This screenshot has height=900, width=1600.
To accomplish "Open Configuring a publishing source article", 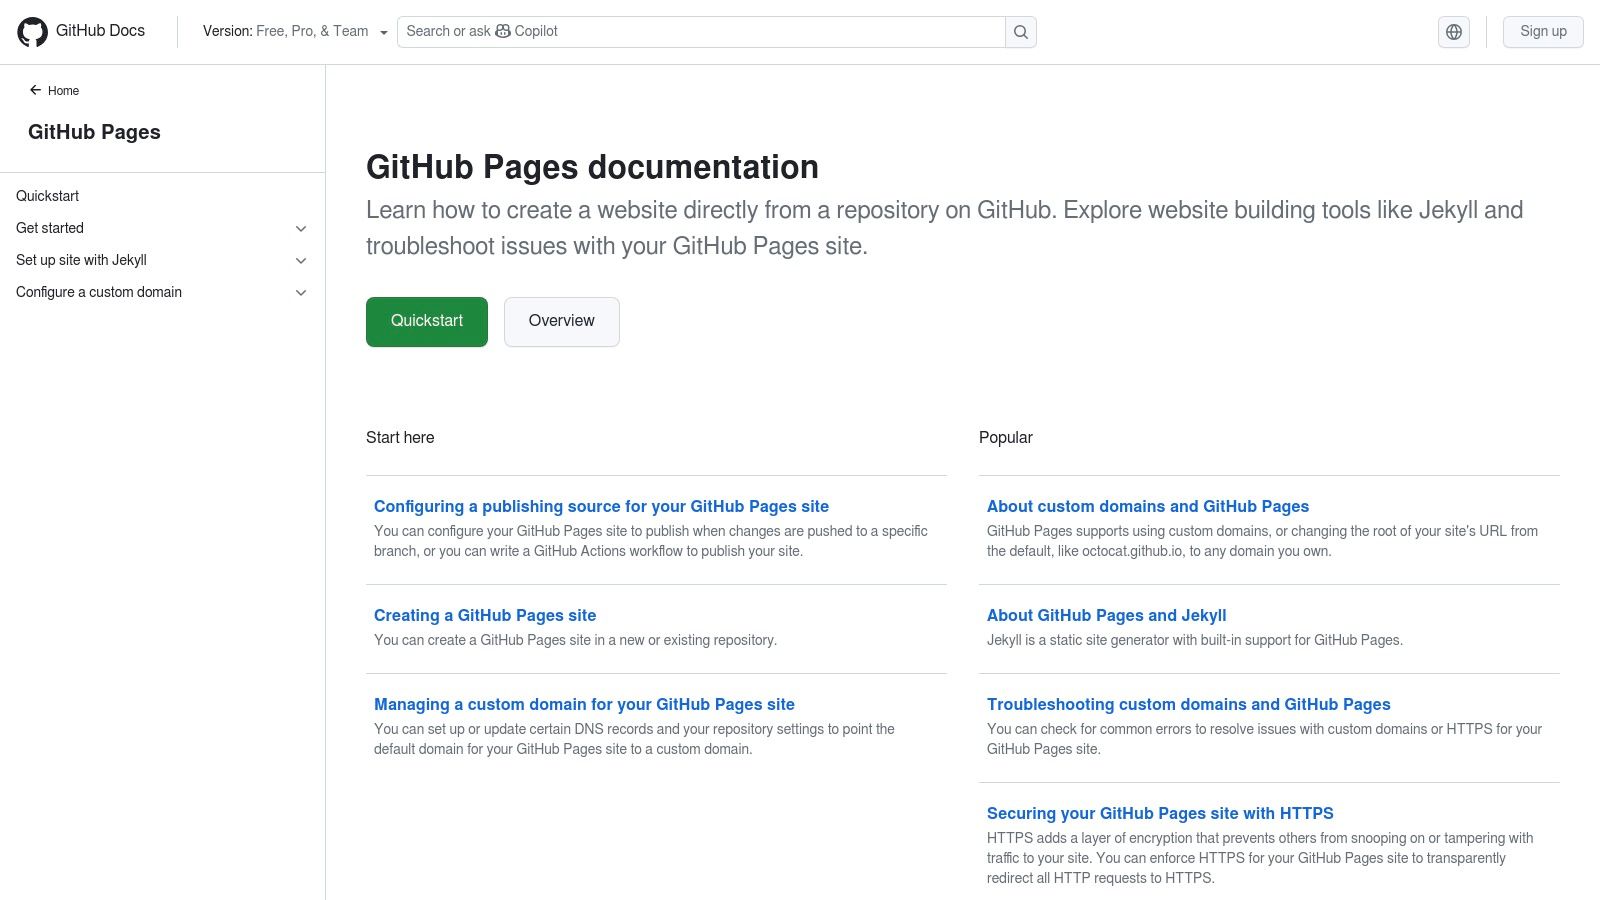I will tap(601, 506).
